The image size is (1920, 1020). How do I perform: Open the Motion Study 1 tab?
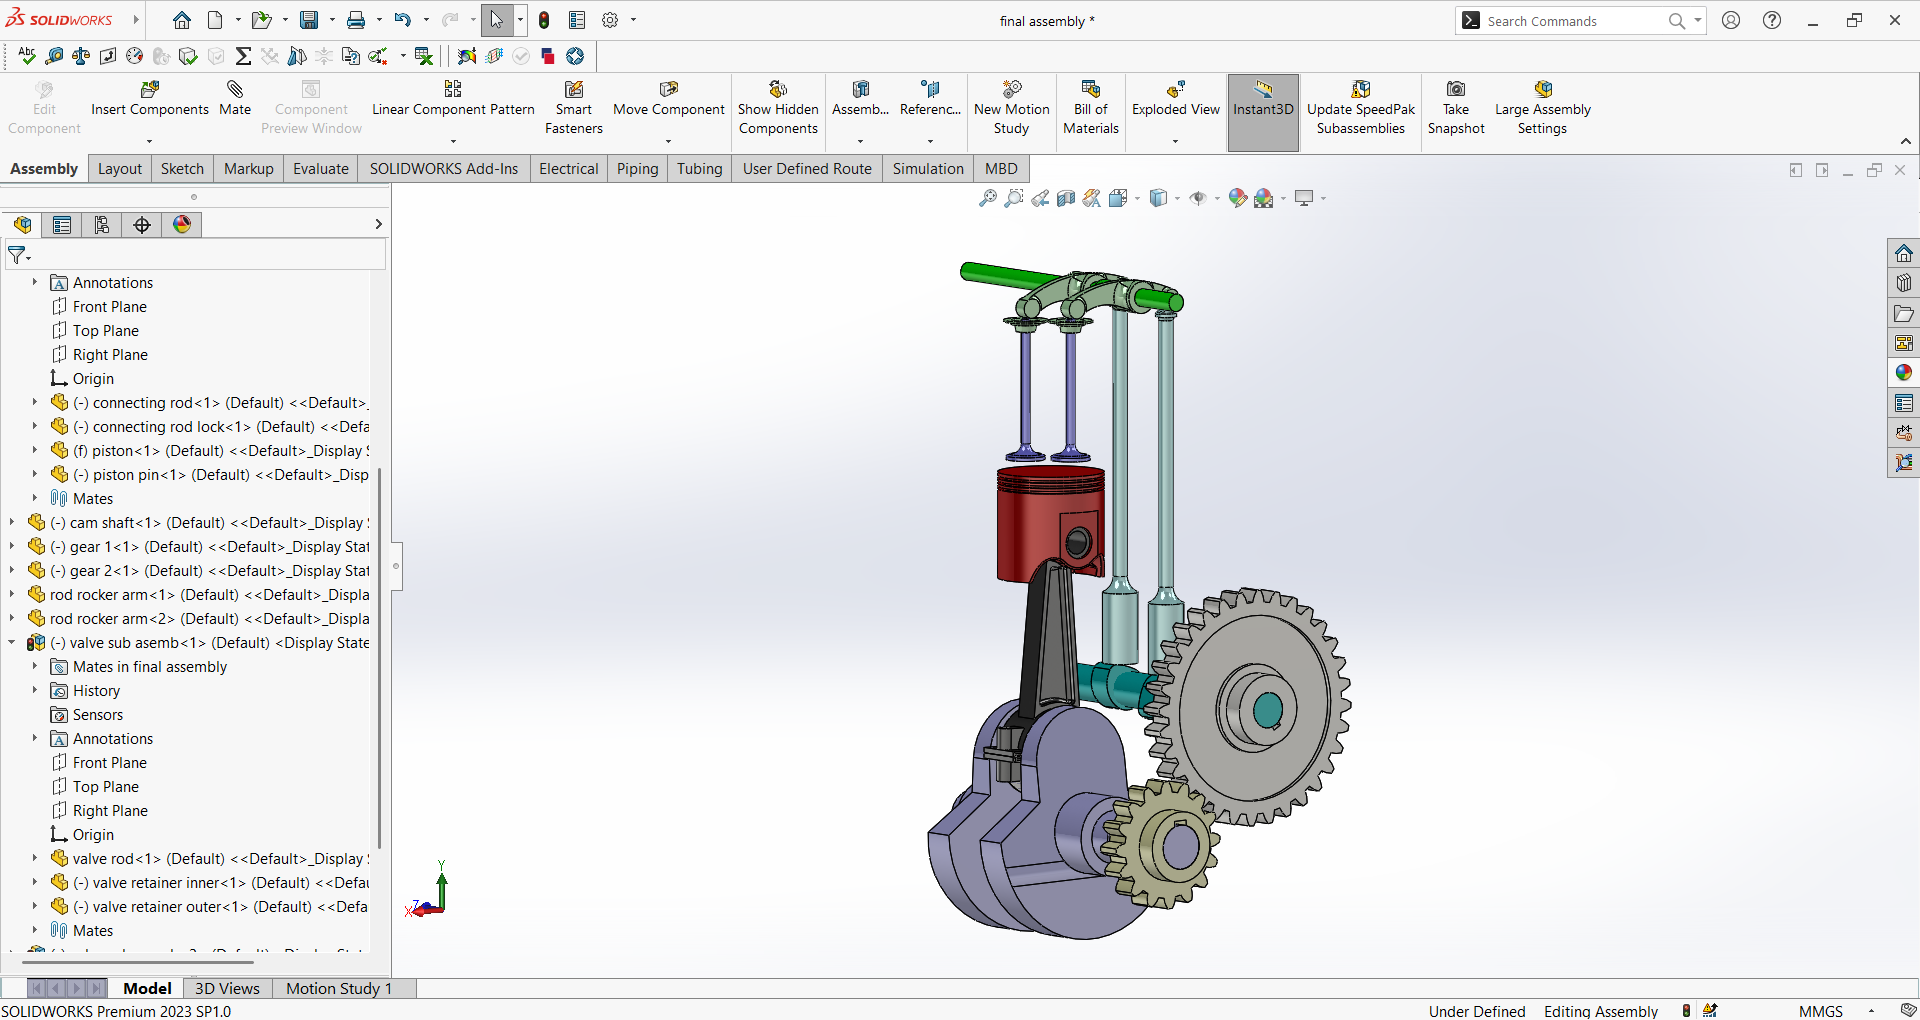pos(339,988)
